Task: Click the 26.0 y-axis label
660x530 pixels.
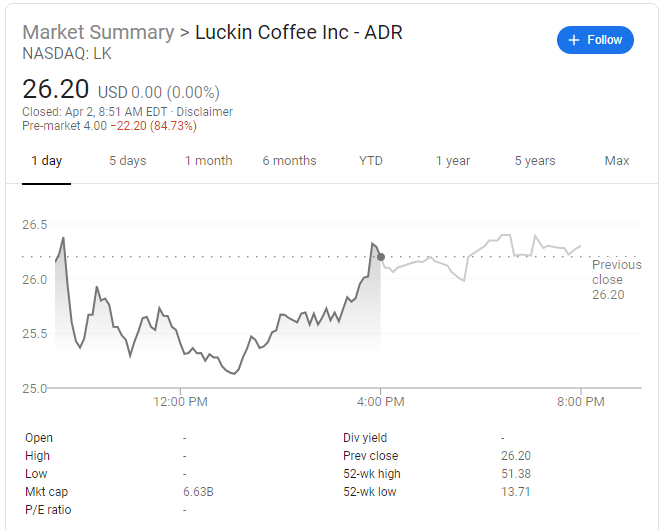Action: [35, 279]
